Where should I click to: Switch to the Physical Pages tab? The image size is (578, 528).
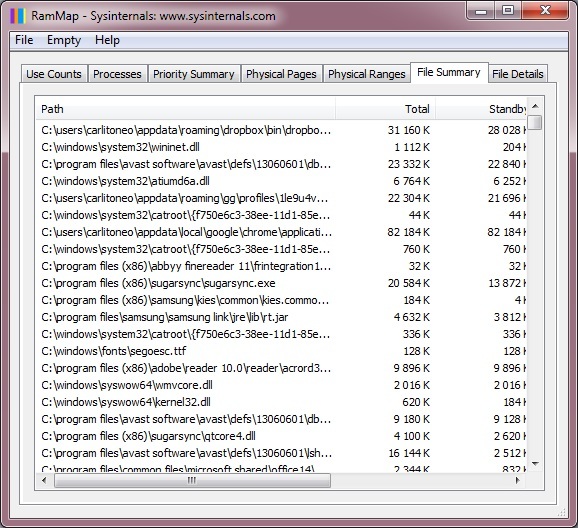coord(281,74)
